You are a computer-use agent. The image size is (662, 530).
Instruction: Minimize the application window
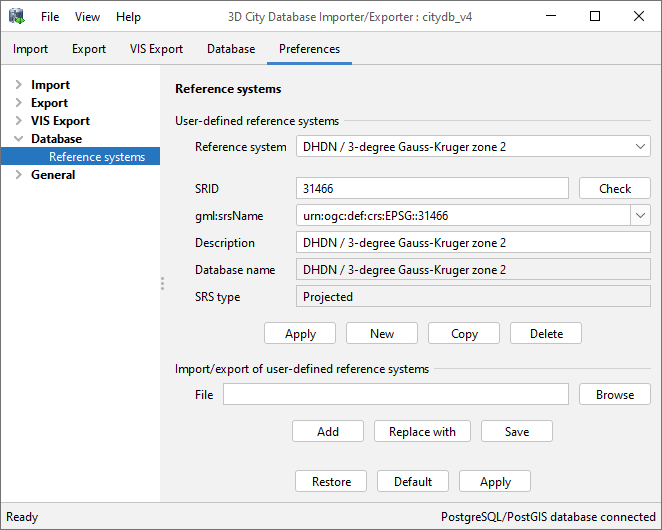pos(551,16)
